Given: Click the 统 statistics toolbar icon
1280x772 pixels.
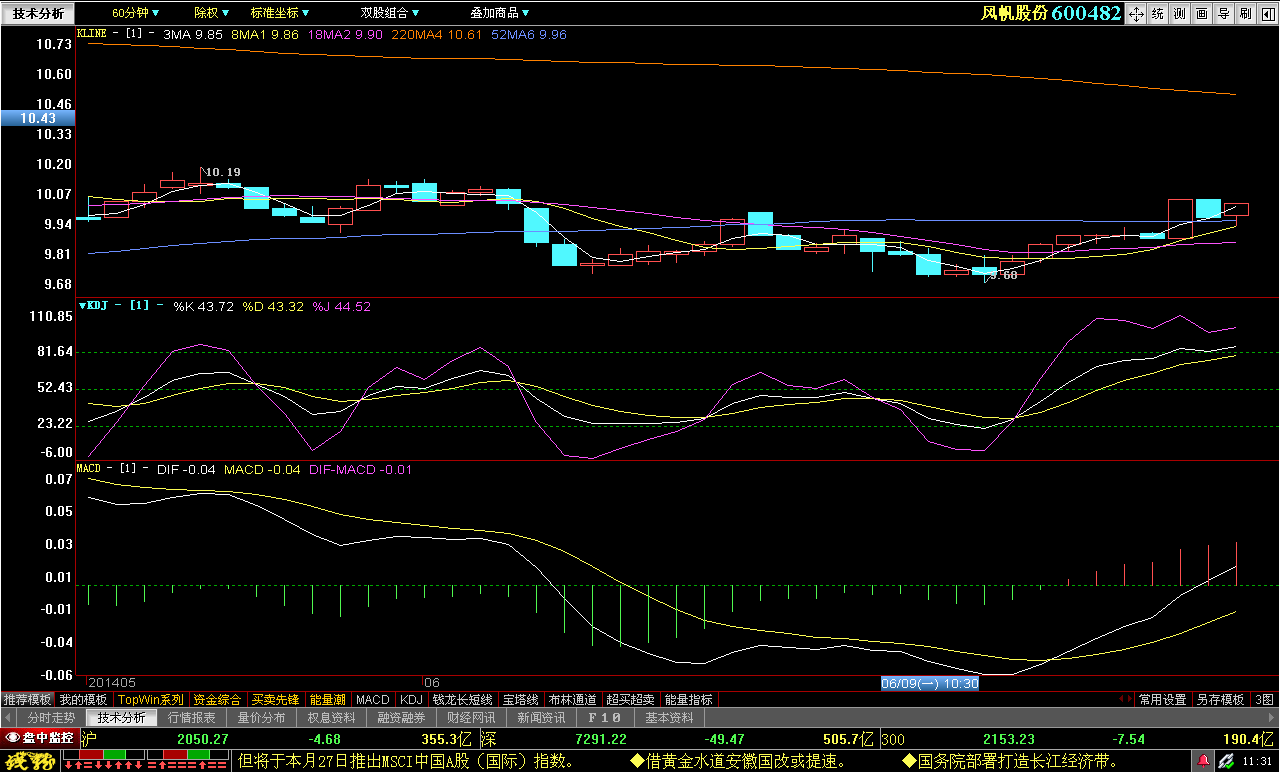Looking at the screenshot, I should (x=1158, y=13).
